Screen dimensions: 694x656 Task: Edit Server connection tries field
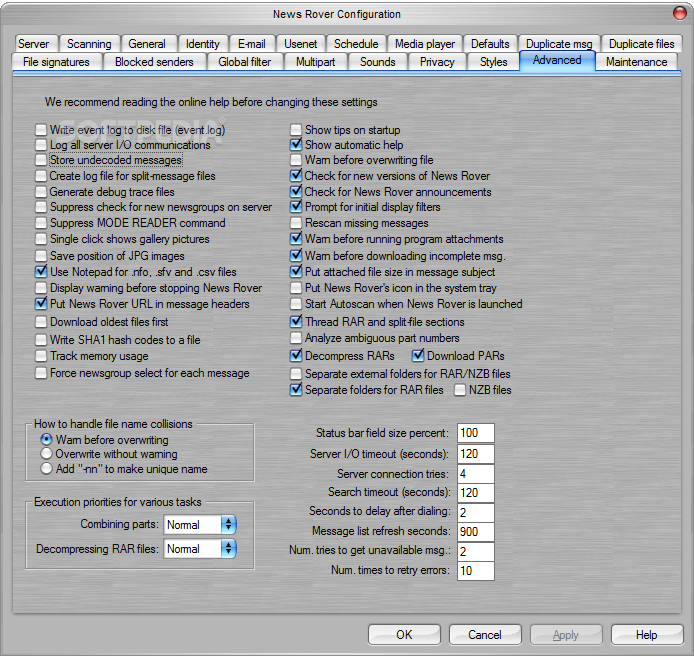(x=476, y=474)
